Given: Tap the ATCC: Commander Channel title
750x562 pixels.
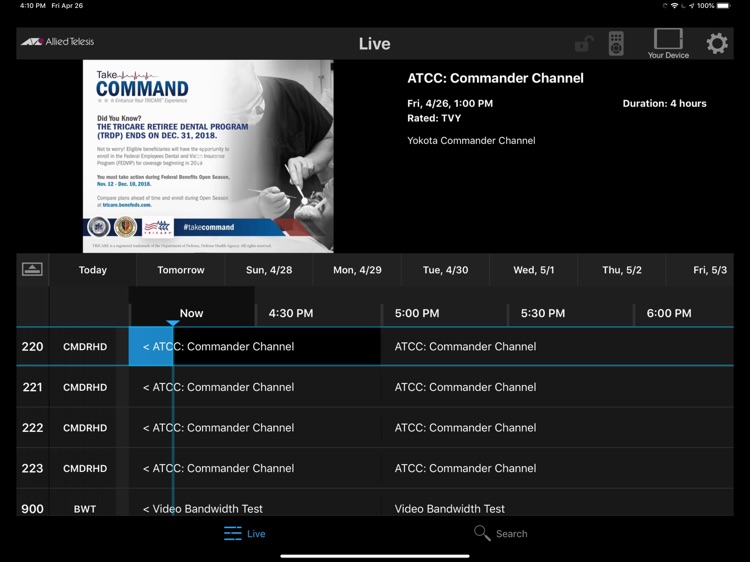Looking at the screenshot, I should pos(495,78).
